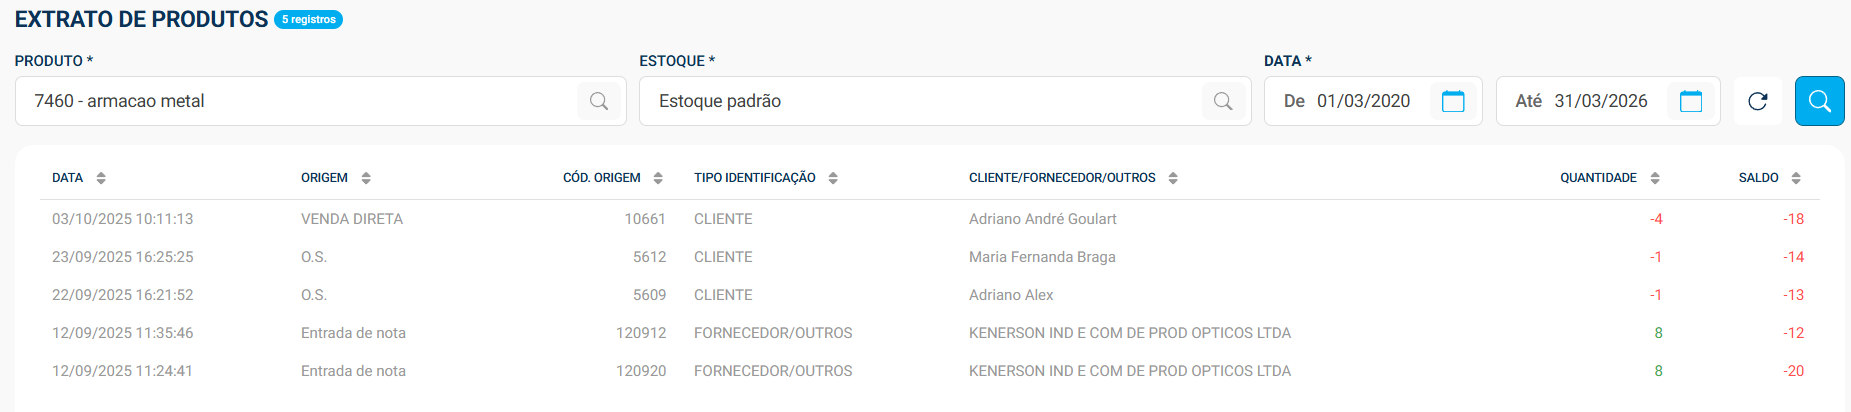
Task: Sort table by Saldo column
Action: (x=1796, y=178)
